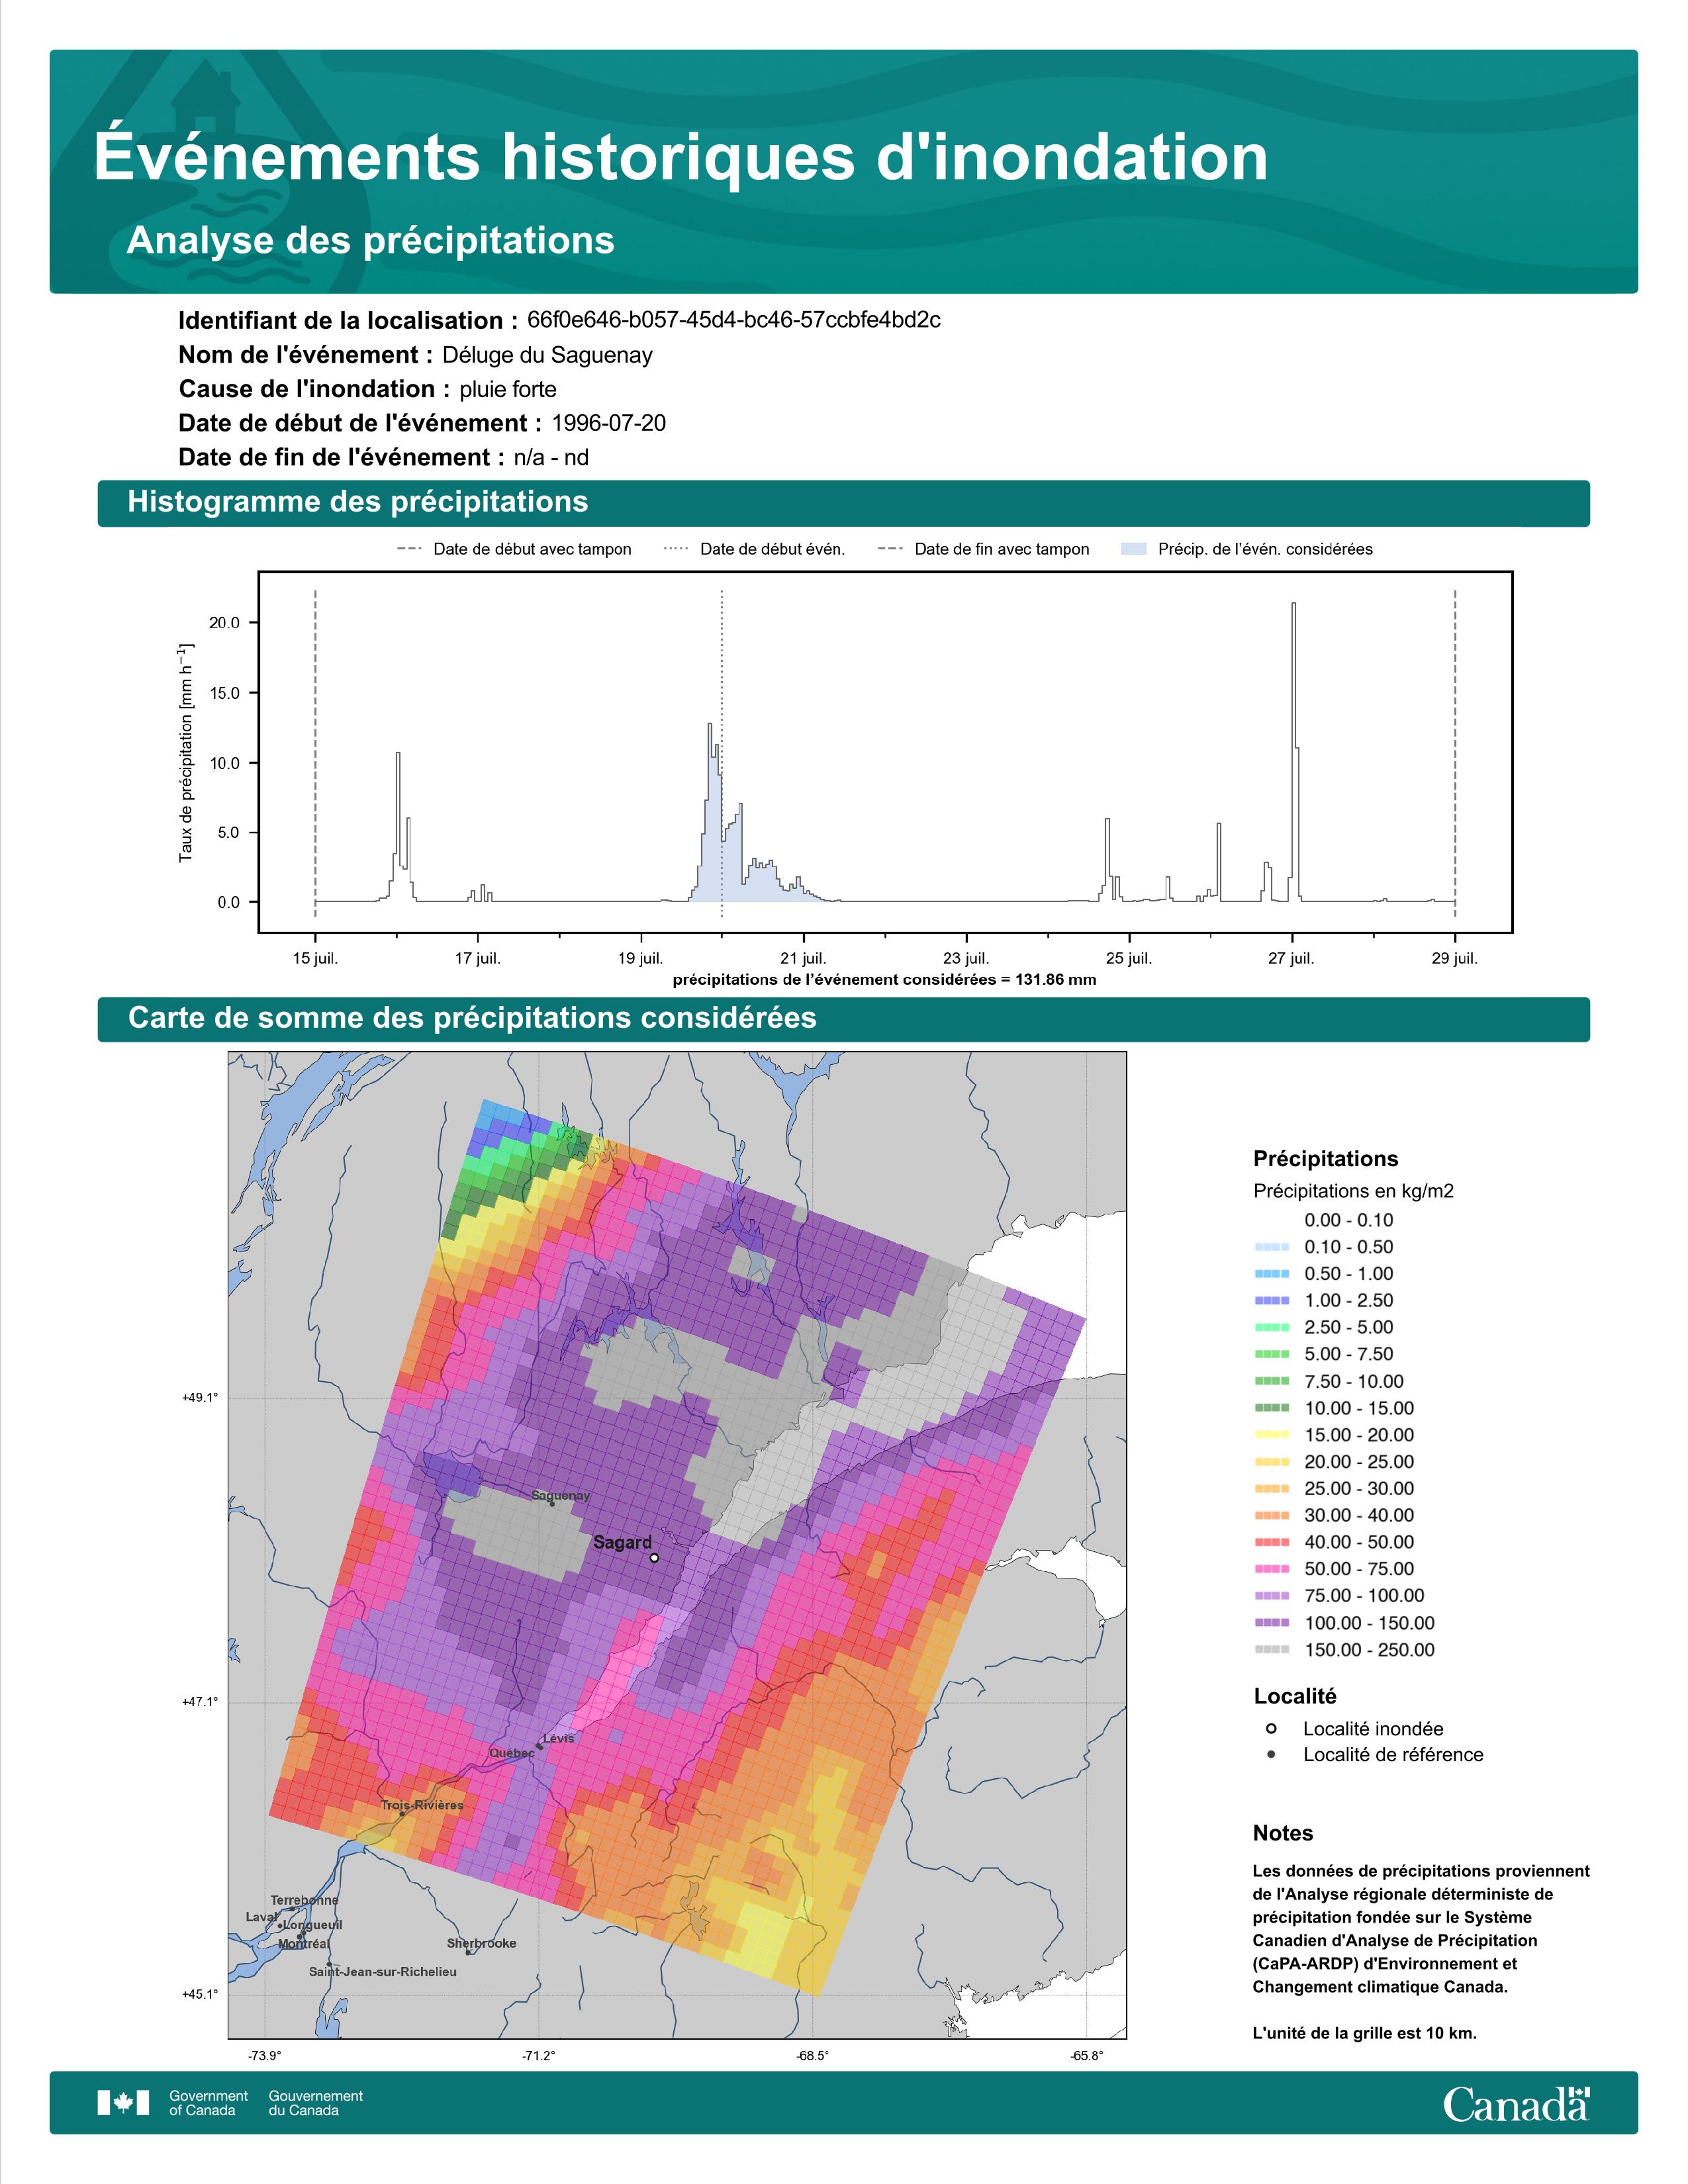1688x2184 pixels.
Task: Click the Carte de somme des précipitations header
Action: [472, 1018]
